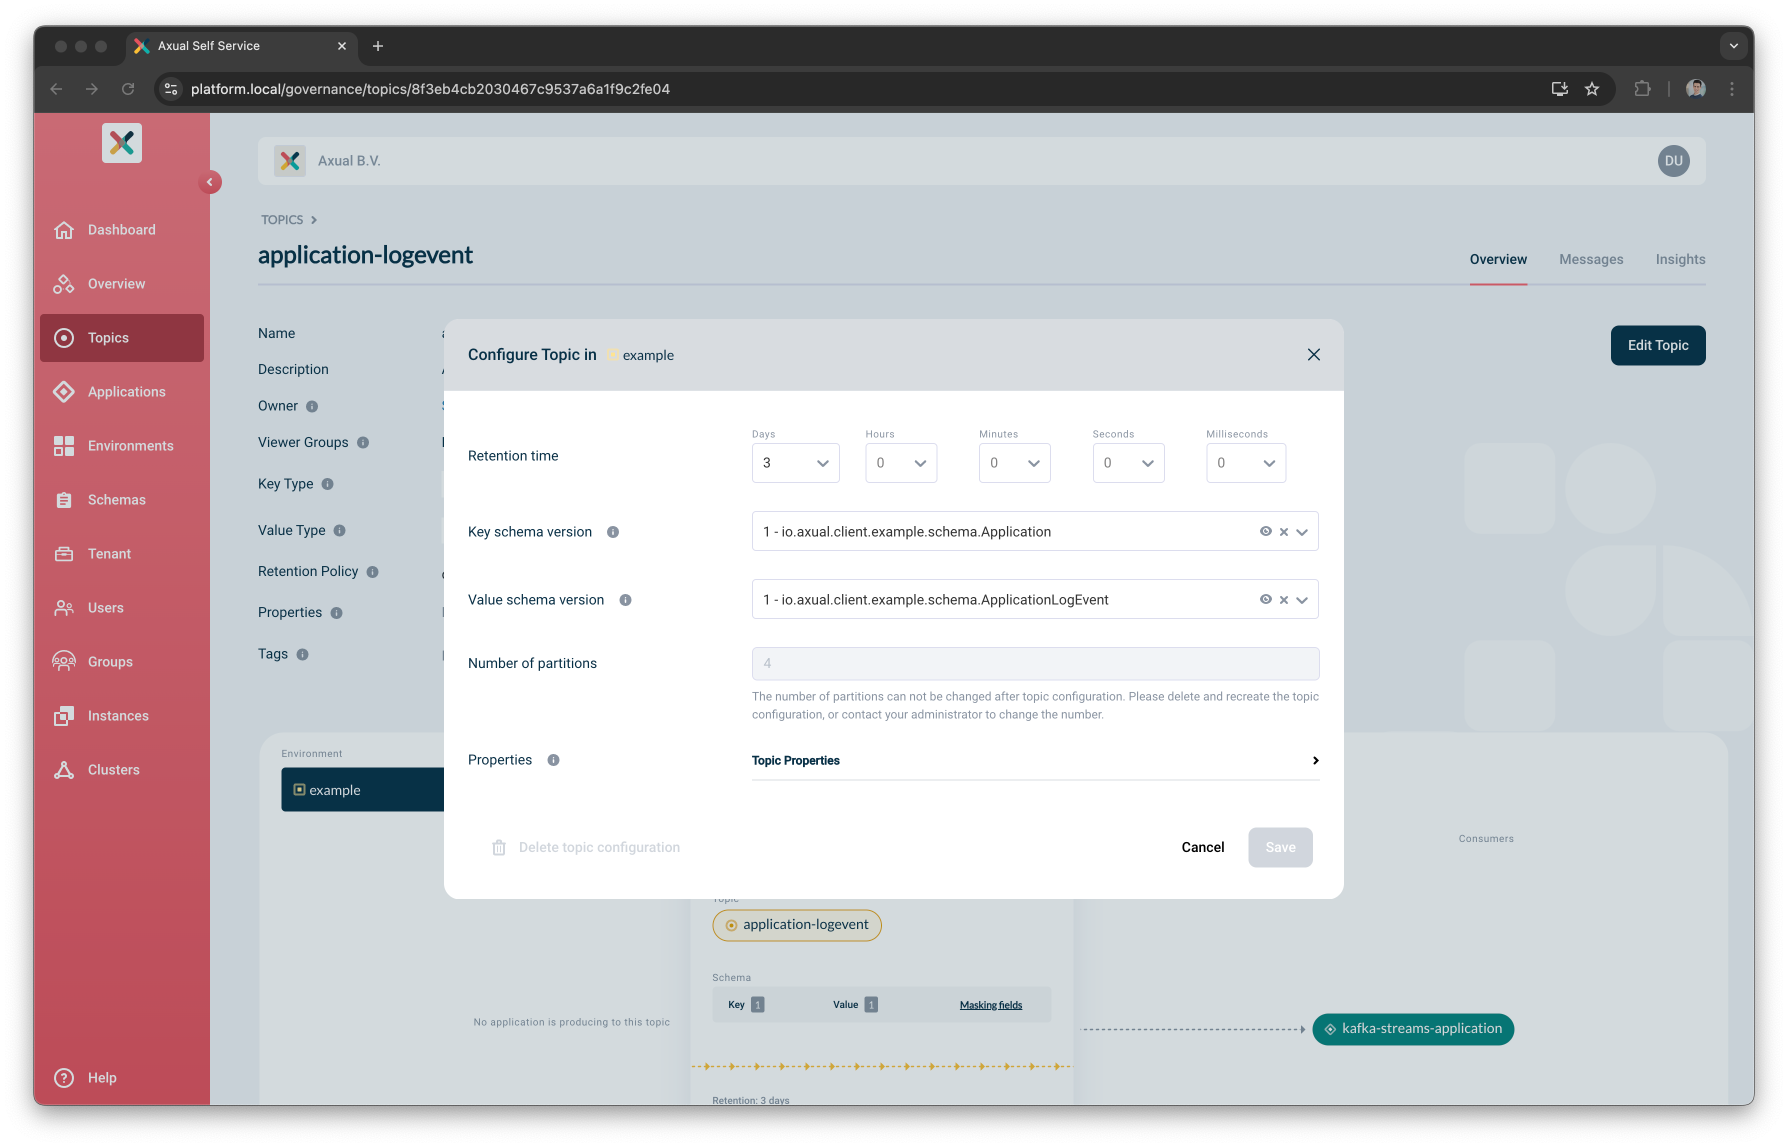Click info icon beside dialog Properties label

553,760
